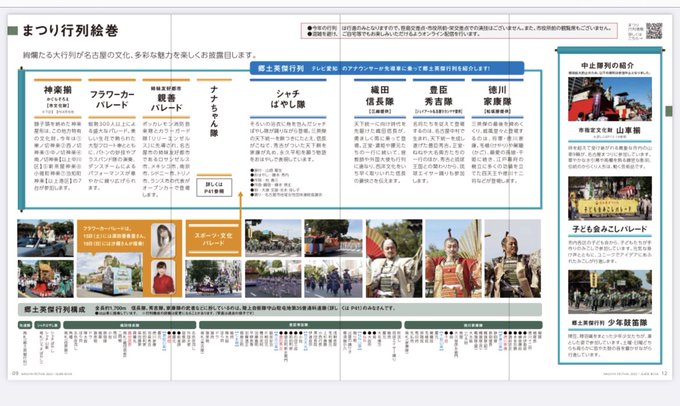Click the subtitle beginning 絢爛たる大行列
This screenshot has height=406, width=680.
140,55
